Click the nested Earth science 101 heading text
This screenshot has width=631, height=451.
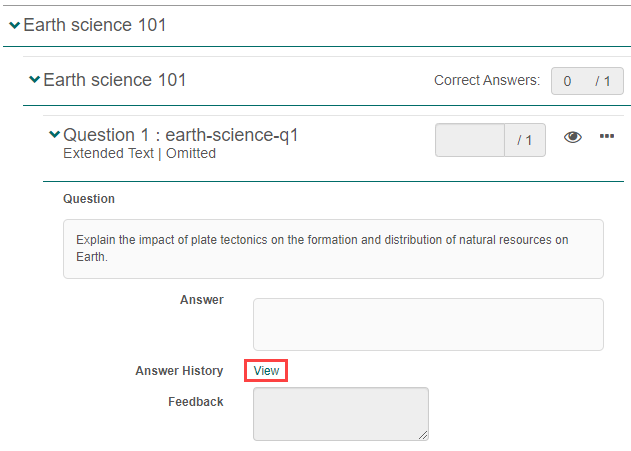115,80
